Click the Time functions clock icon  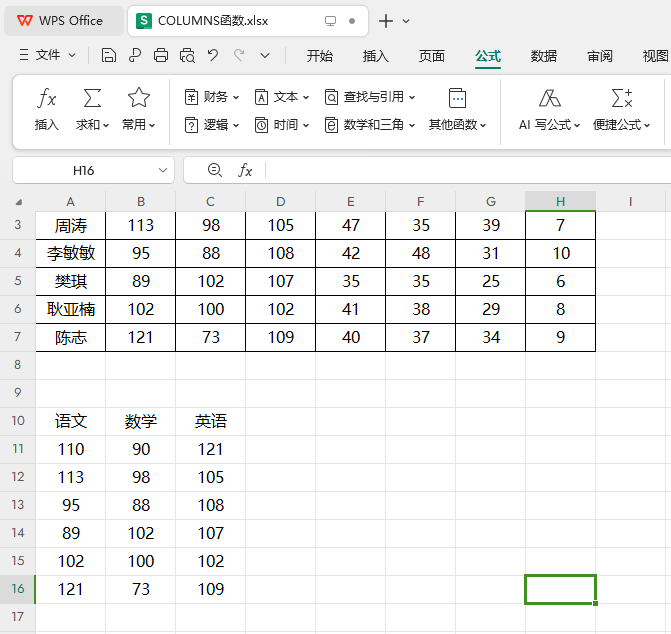pos(261,125)
